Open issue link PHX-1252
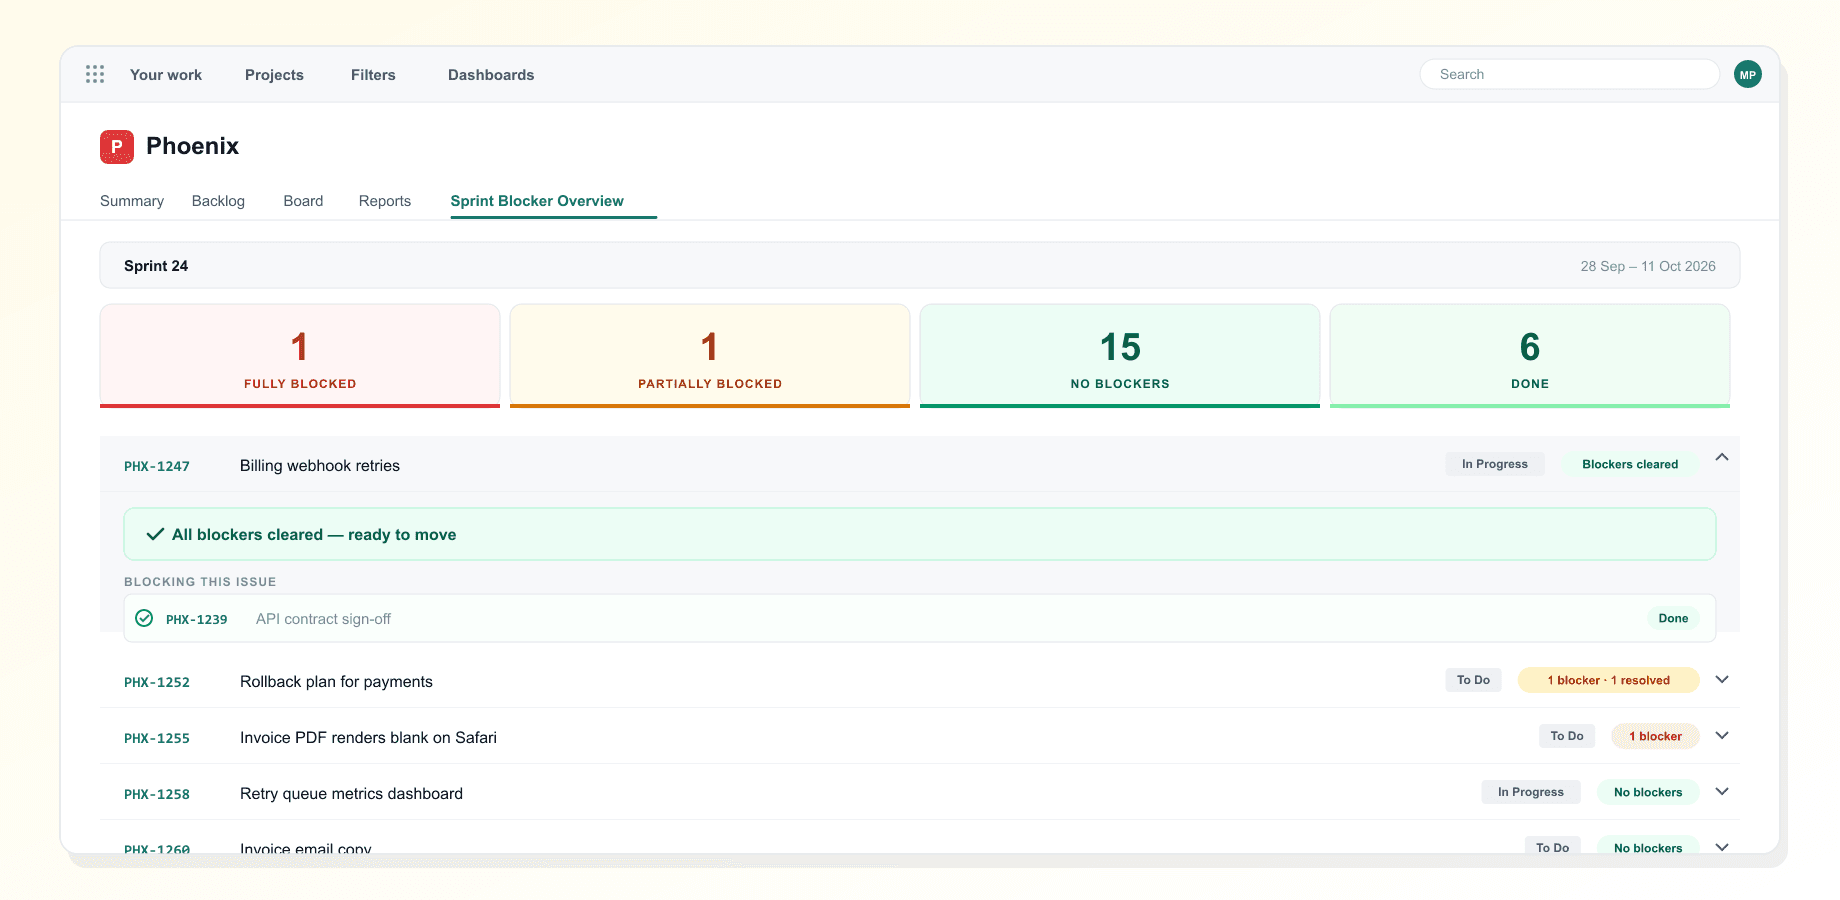This screenshot has width=1840, height=900. 157,682
